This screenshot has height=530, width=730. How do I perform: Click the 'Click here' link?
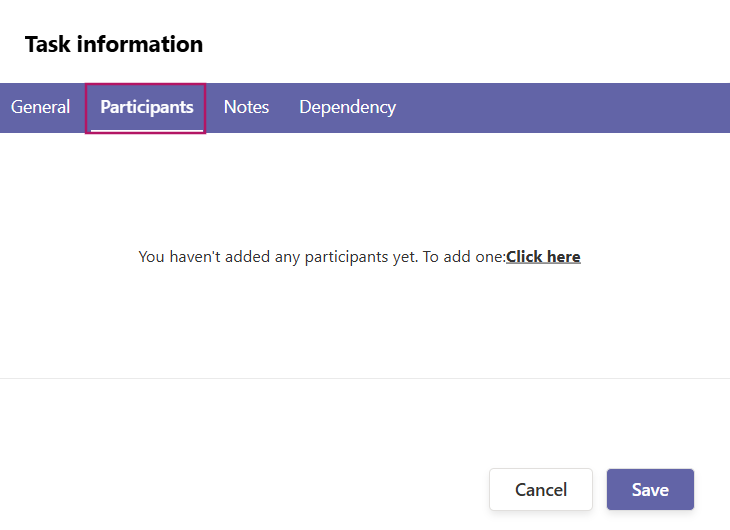543,257
